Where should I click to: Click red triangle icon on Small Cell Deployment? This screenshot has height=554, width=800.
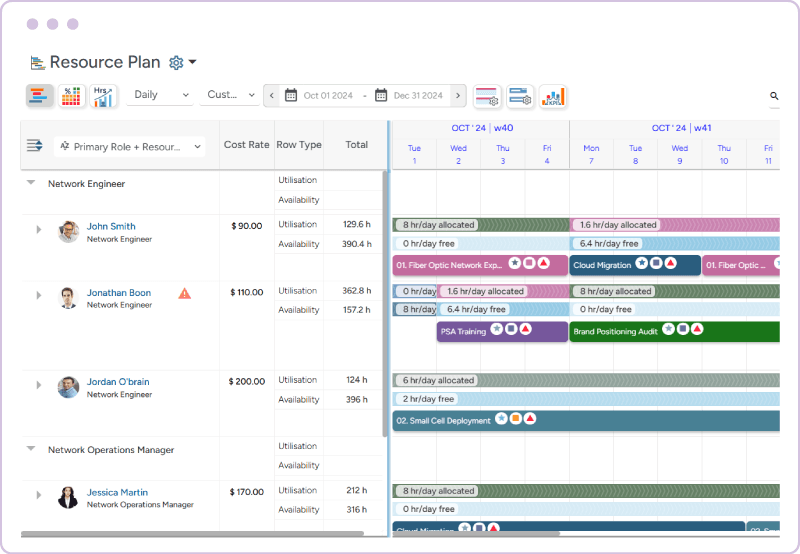(x=530, y=418)
